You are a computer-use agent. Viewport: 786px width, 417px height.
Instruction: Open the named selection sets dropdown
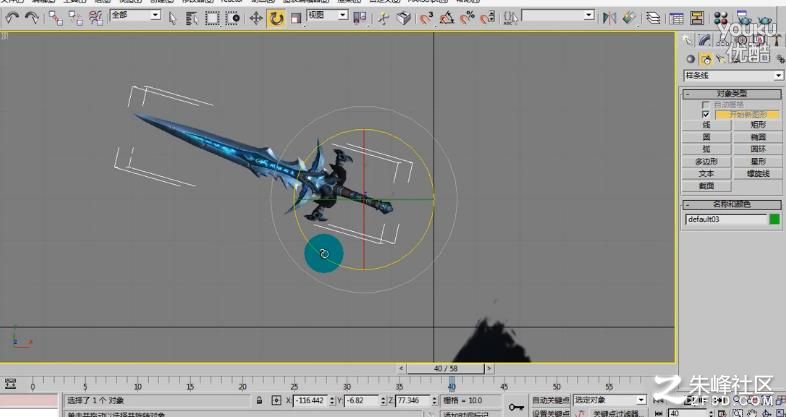(558, 16)
